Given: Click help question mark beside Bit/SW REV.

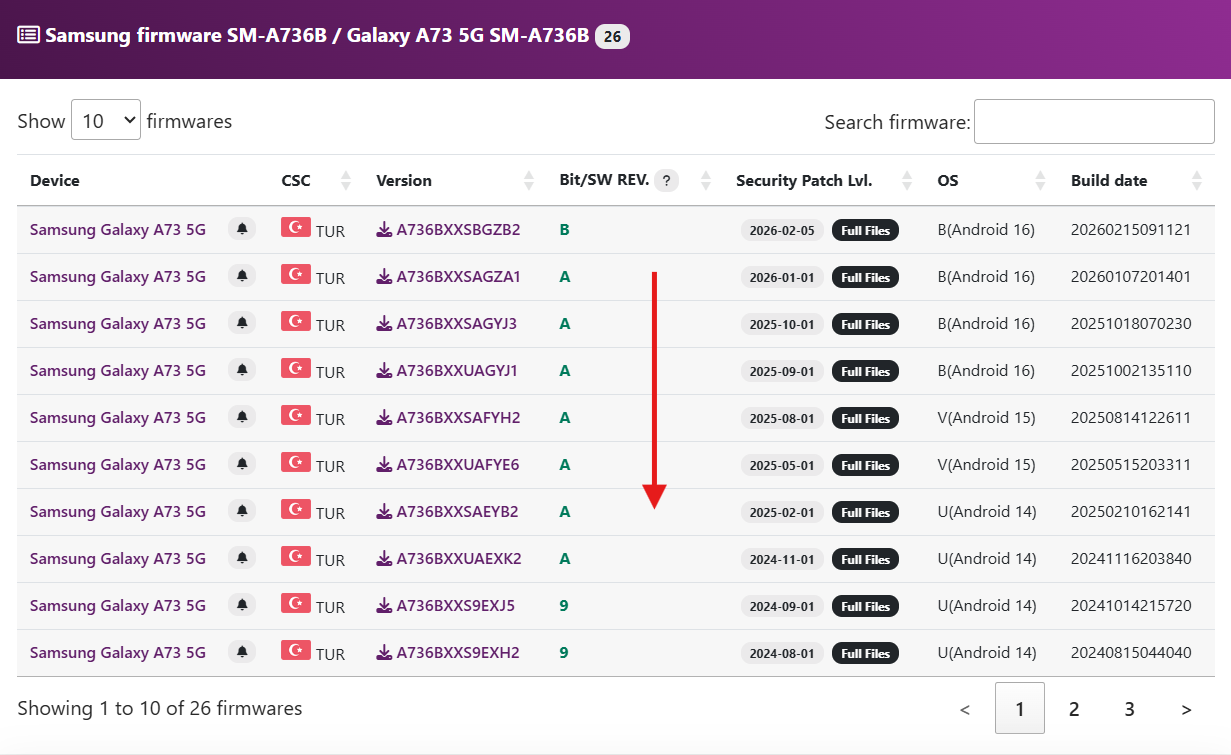Looking at the screenshot, I should [667, 181].
